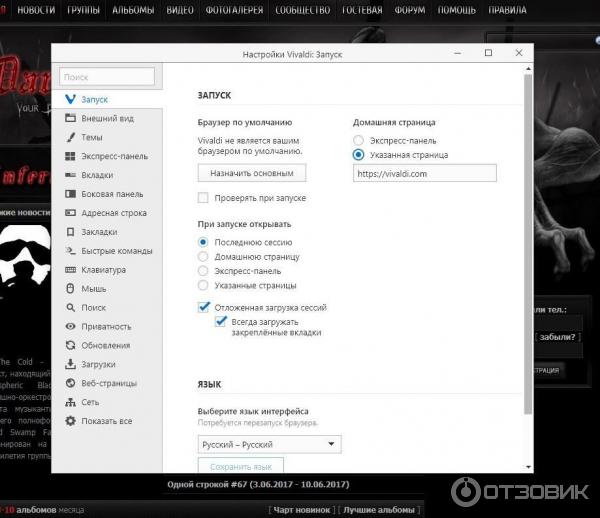
Task: Click the Мышь mouse icon
Action: point(70,288)
